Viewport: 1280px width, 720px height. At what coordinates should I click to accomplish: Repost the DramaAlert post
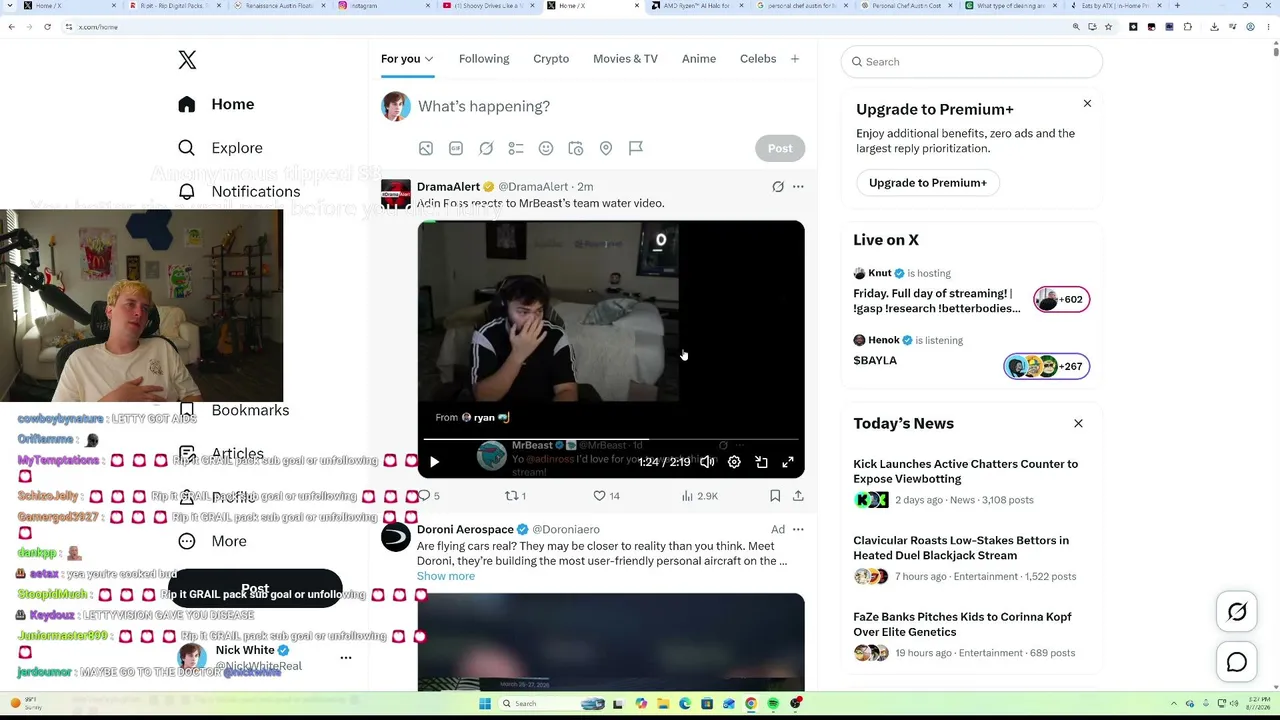pos(515,496)
